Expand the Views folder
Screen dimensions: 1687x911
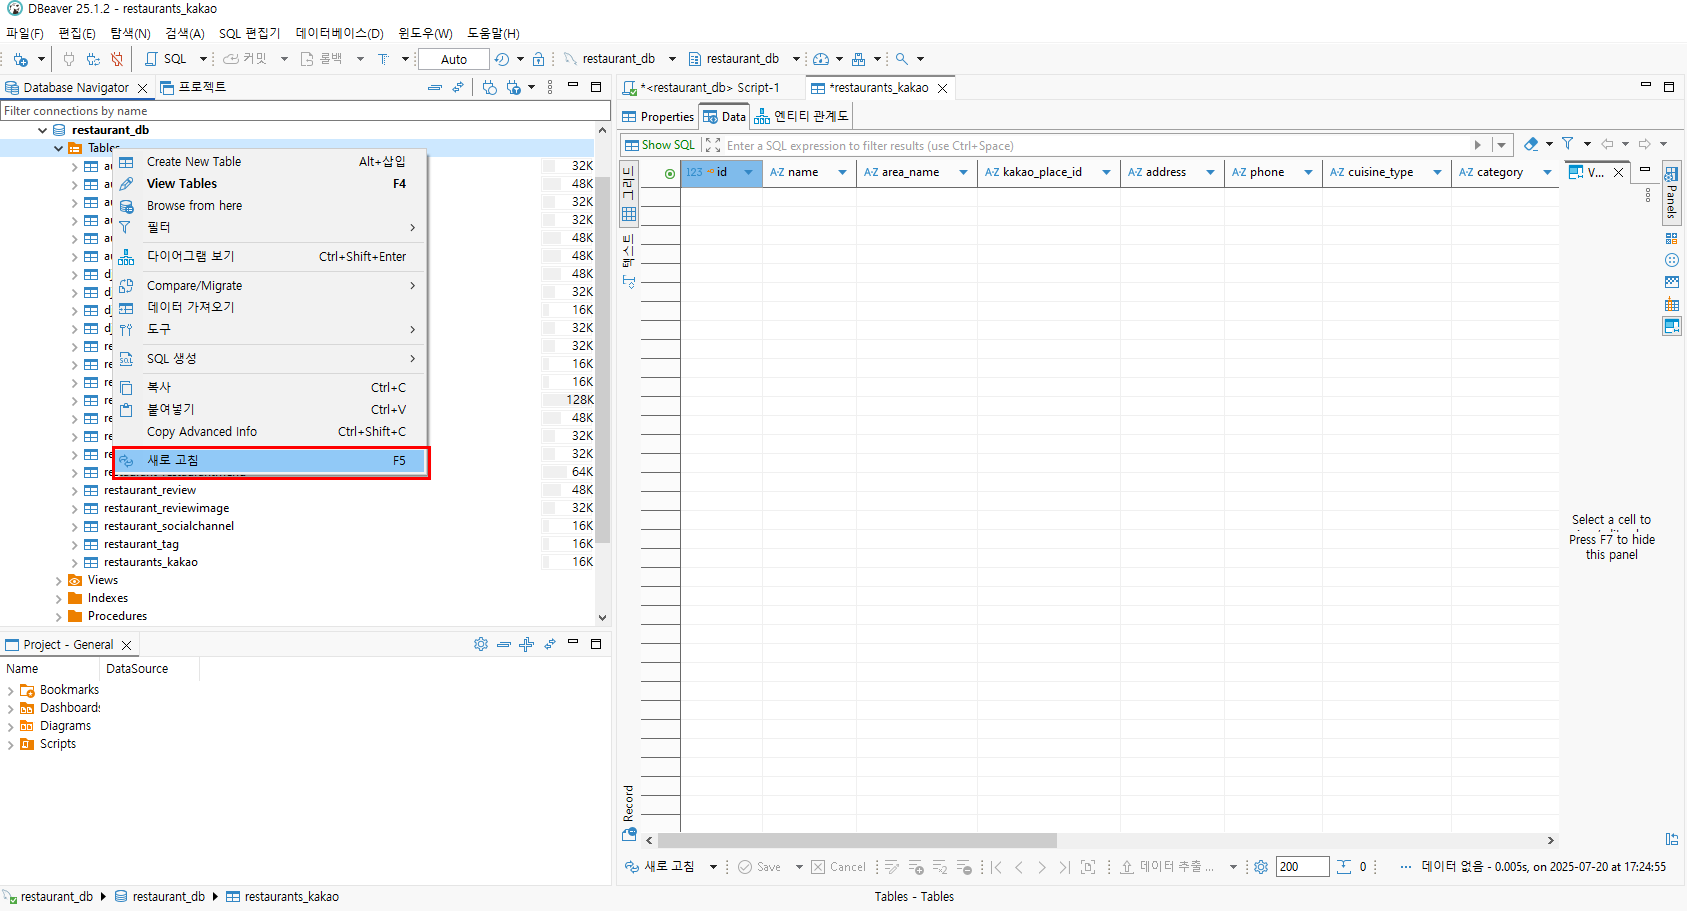coord(58,580)
